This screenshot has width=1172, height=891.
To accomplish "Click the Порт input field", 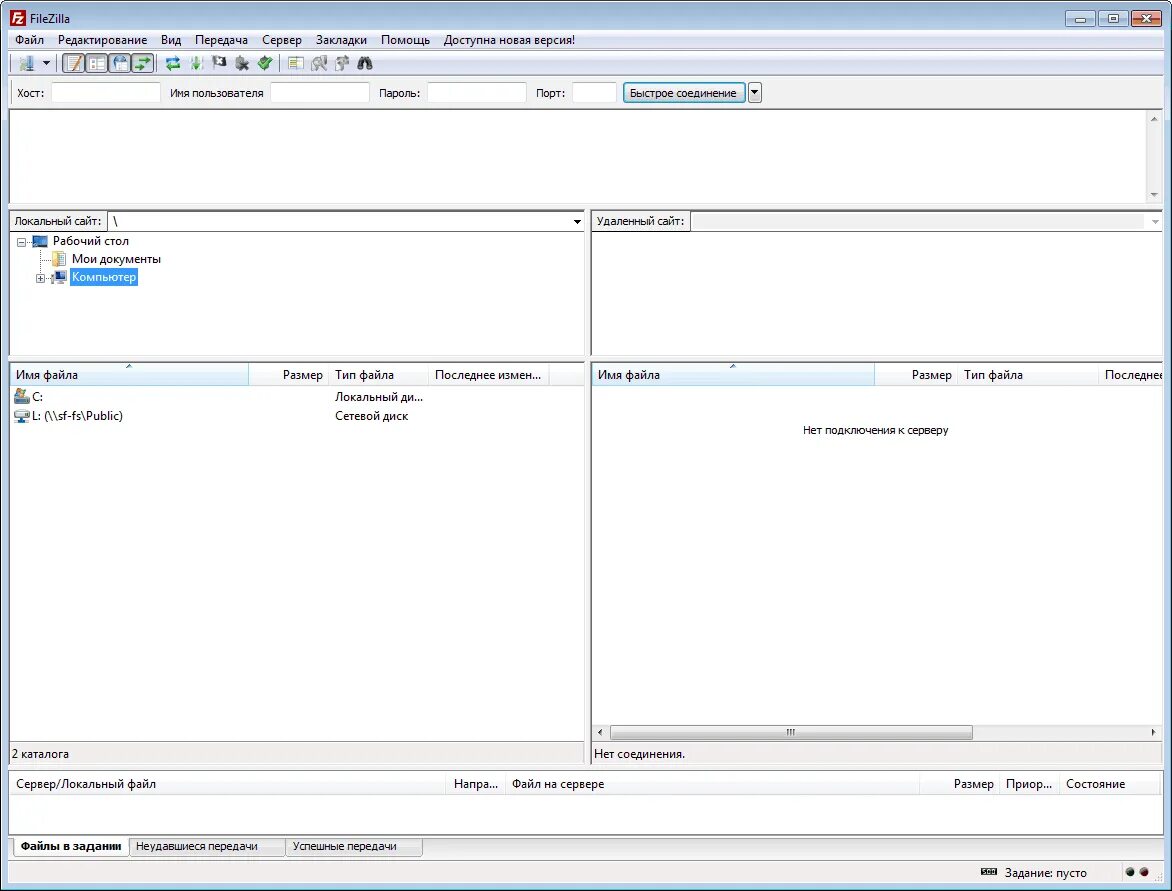I will (594, 93).
